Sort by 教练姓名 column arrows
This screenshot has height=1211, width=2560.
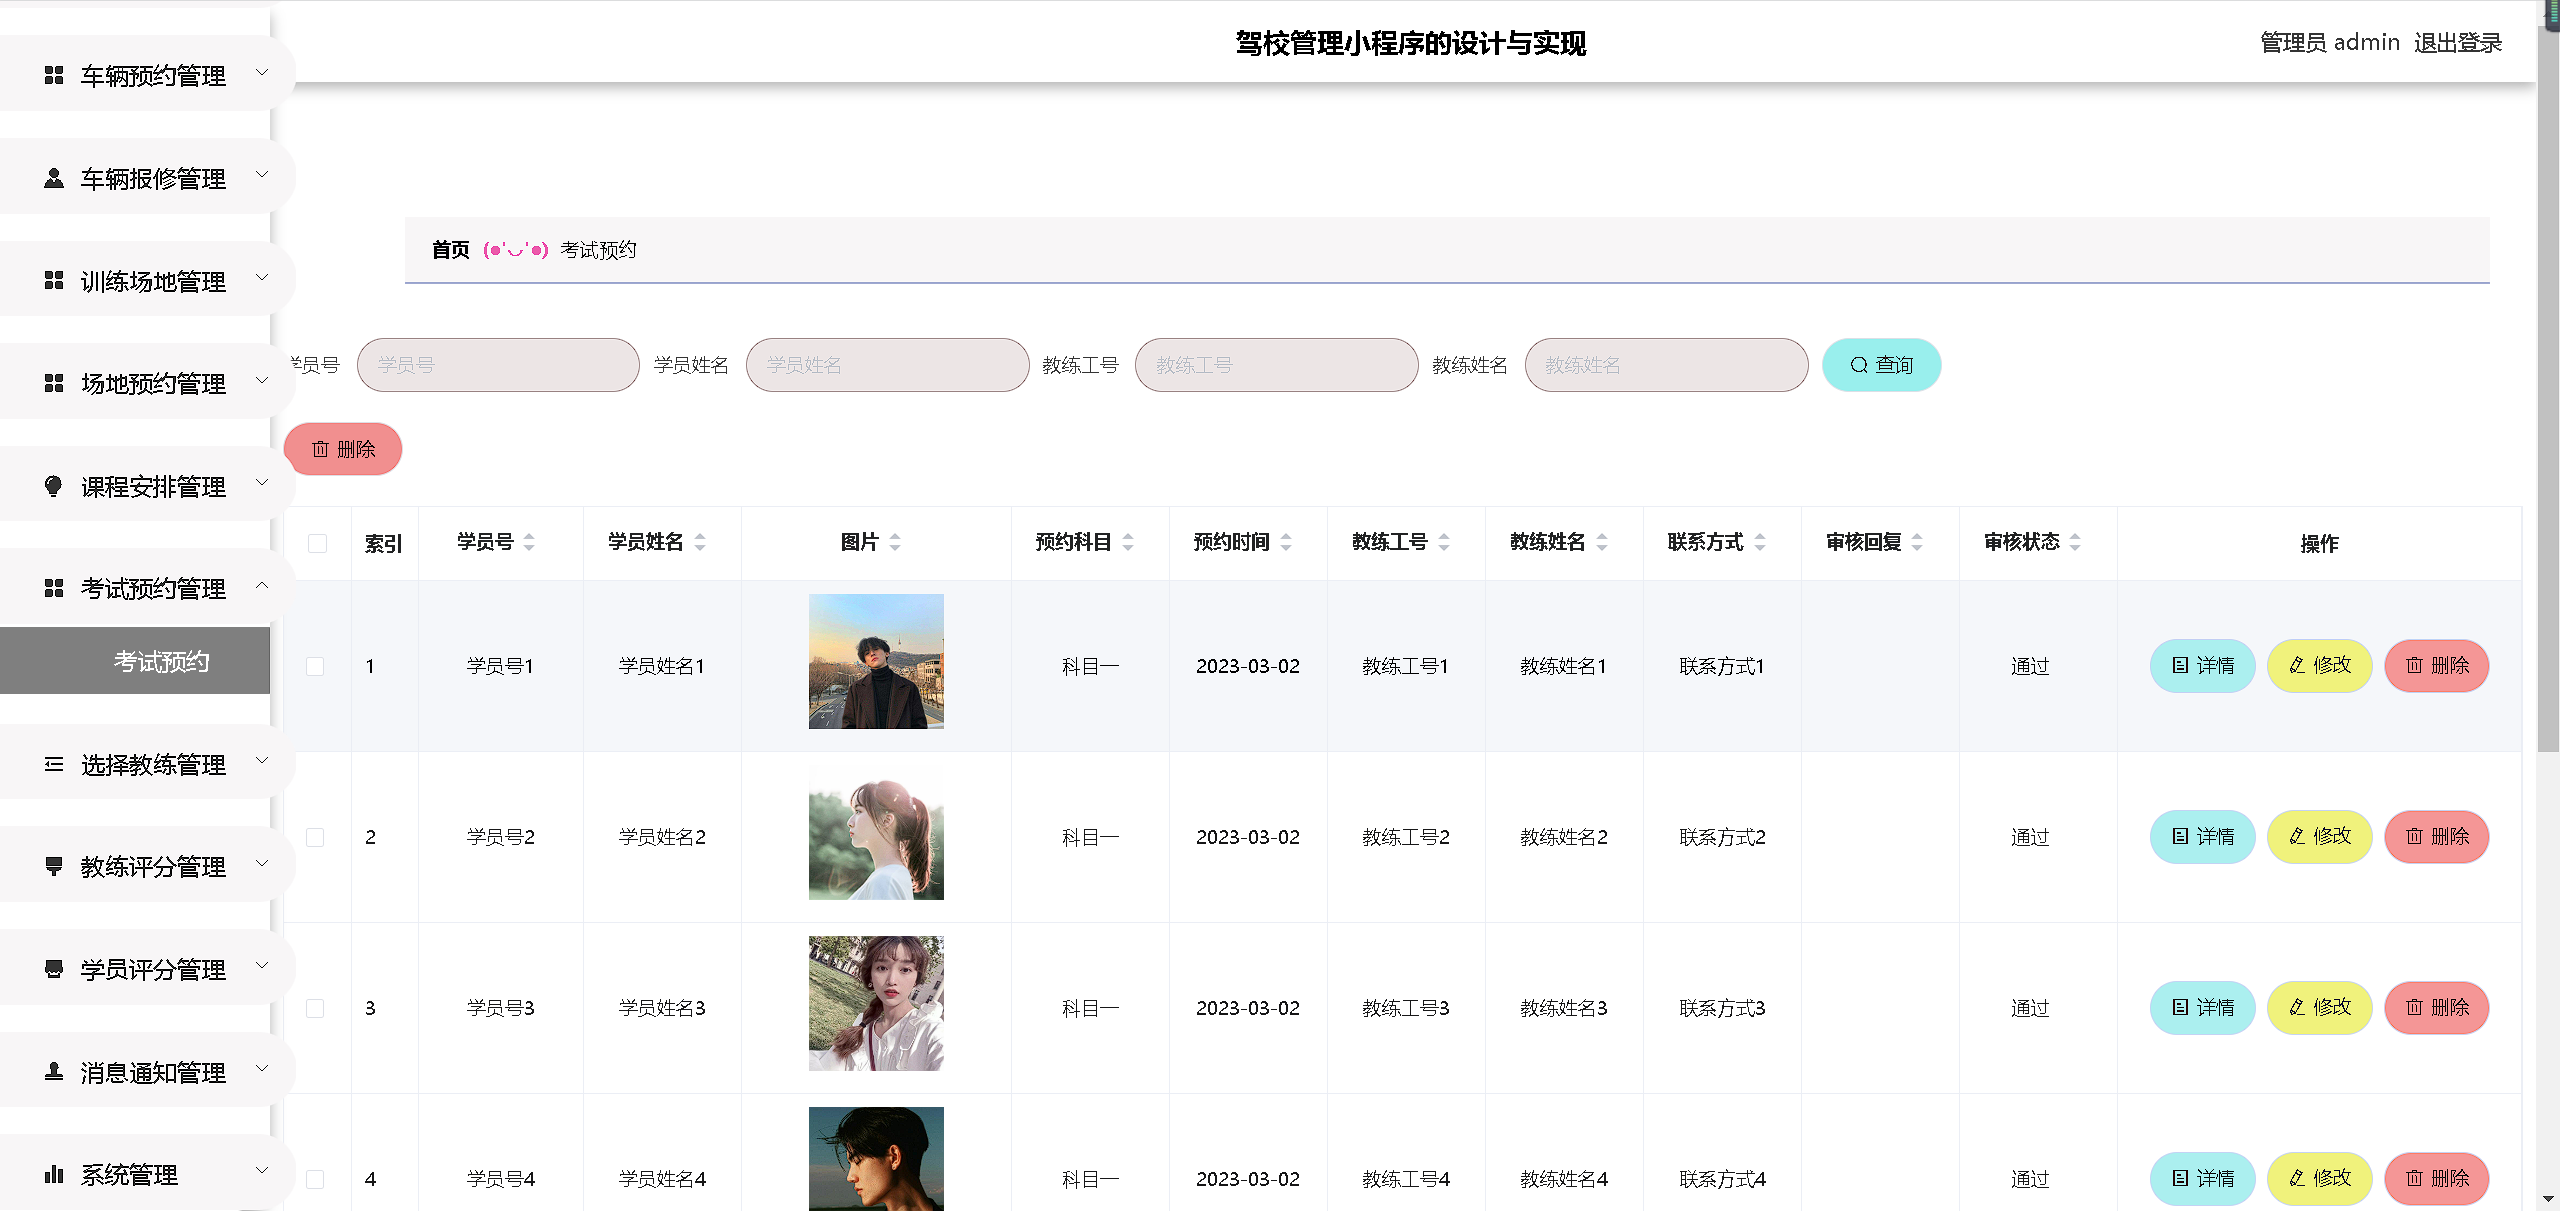point(1602,542)
